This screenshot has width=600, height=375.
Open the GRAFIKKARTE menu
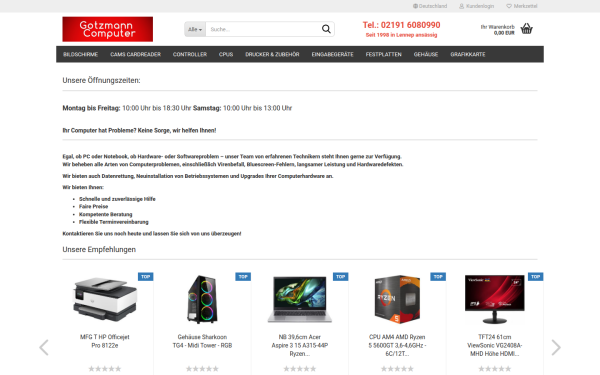[468, 54]
